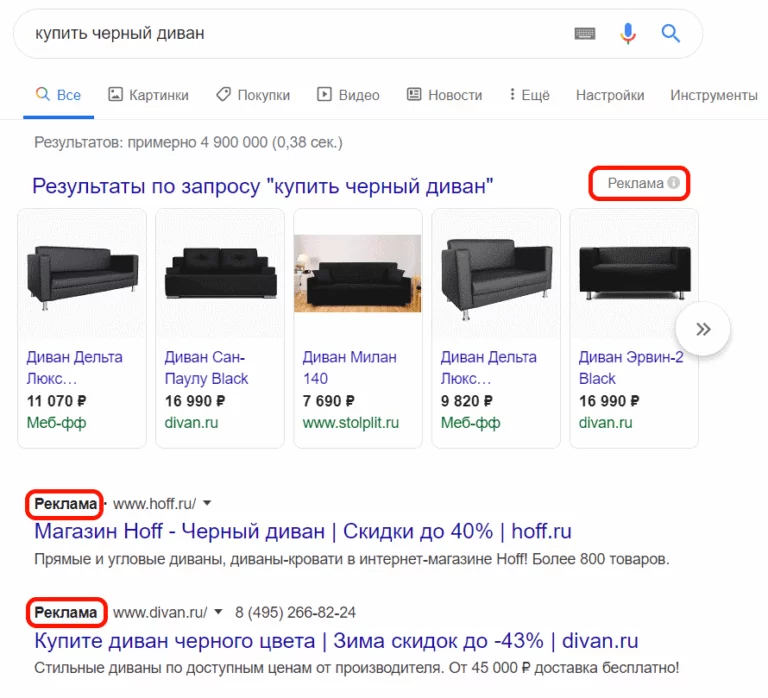The image size is (768, 698).
Task: Open the 'Результаты по запросу' heading link
Action: click(x=263, y=186)
